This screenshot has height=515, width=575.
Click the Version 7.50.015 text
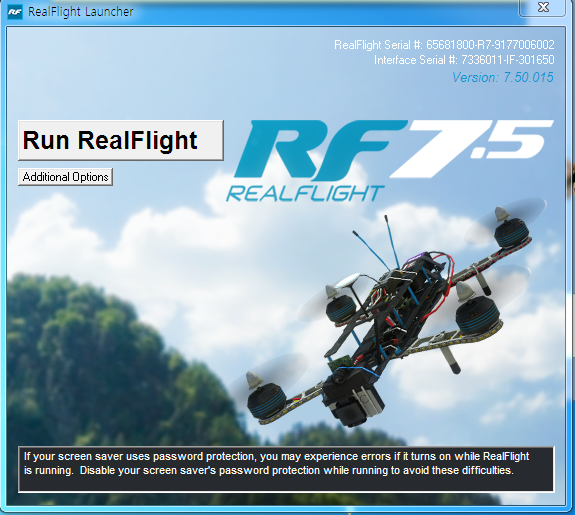tap(503, 77)
